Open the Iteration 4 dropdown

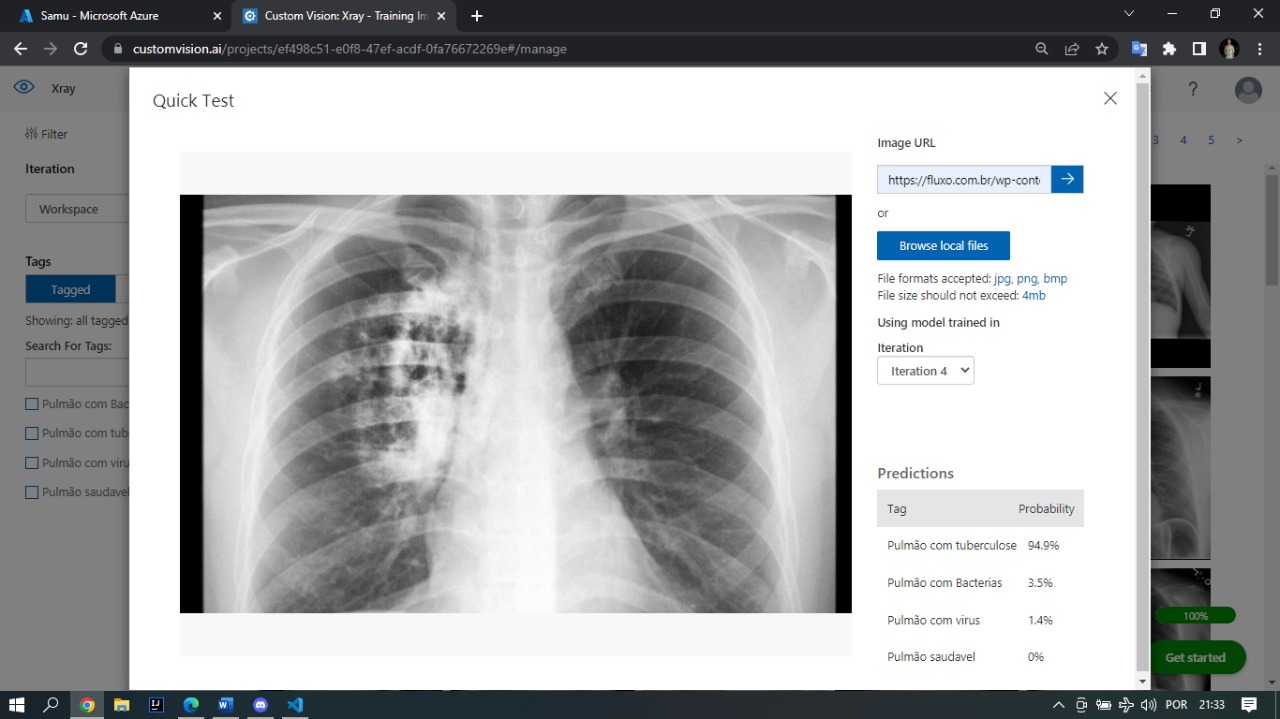pyautogui.click(x=925, y=371)
